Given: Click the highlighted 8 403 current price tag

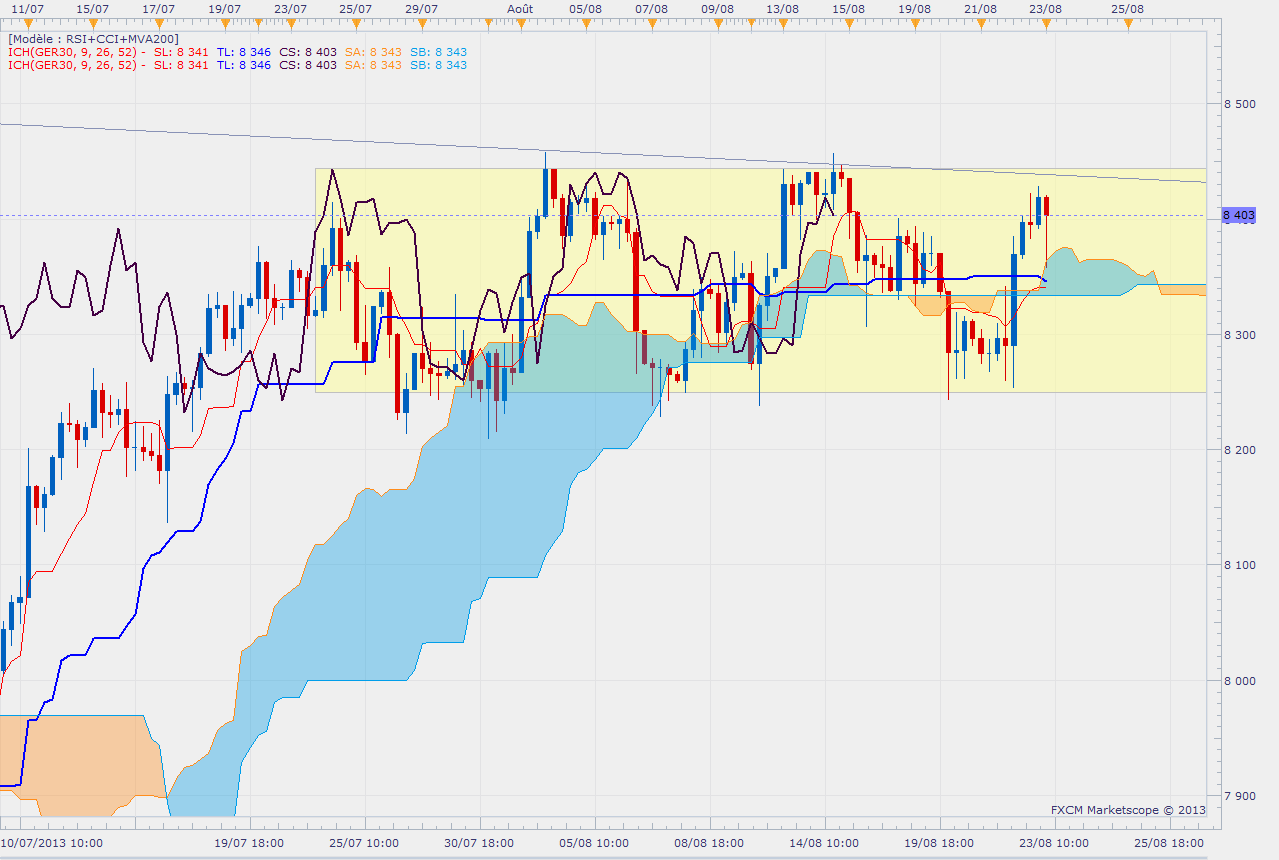Looking at the screenshot, I should 1238,215.
